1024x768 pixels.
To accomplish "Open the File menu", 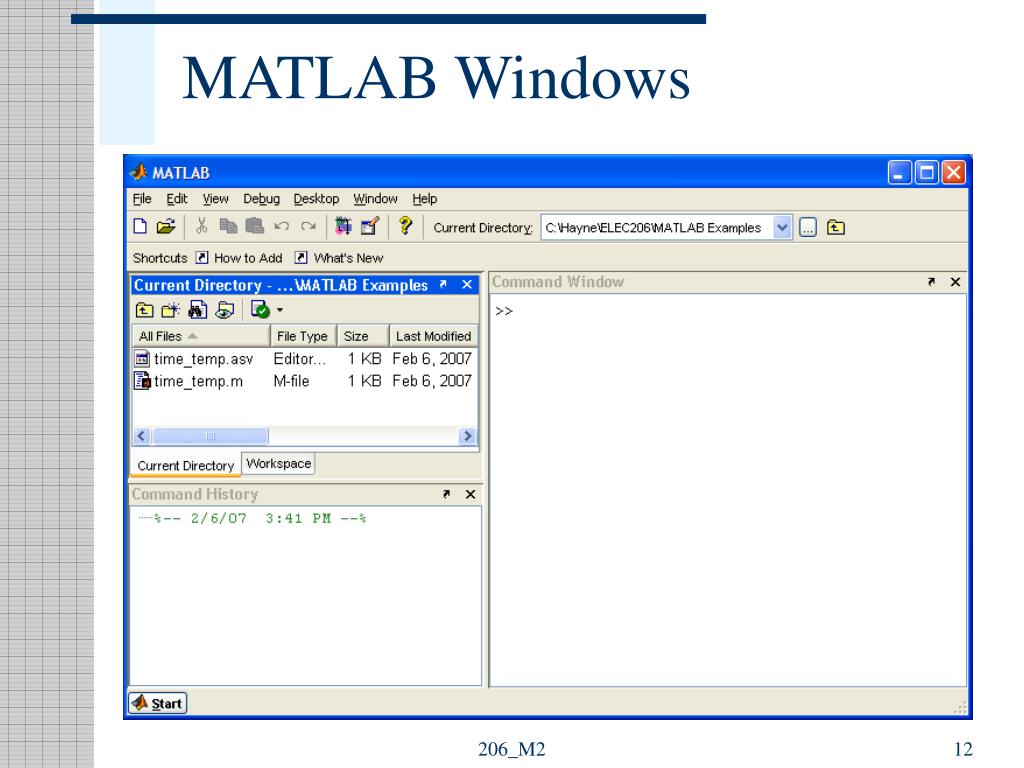I will coord(142,199).
